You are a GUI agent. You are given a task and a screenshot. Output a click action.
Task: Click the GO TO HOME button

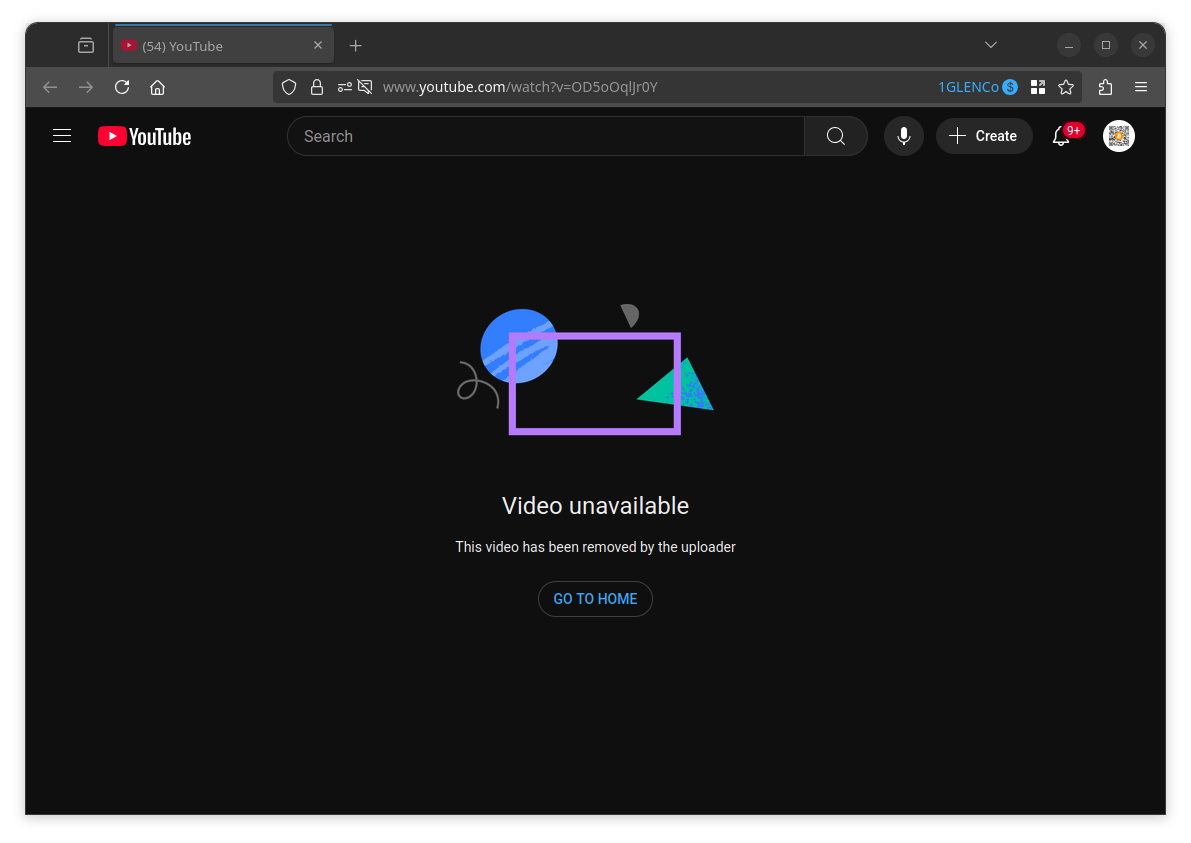(x=596, y=598)
